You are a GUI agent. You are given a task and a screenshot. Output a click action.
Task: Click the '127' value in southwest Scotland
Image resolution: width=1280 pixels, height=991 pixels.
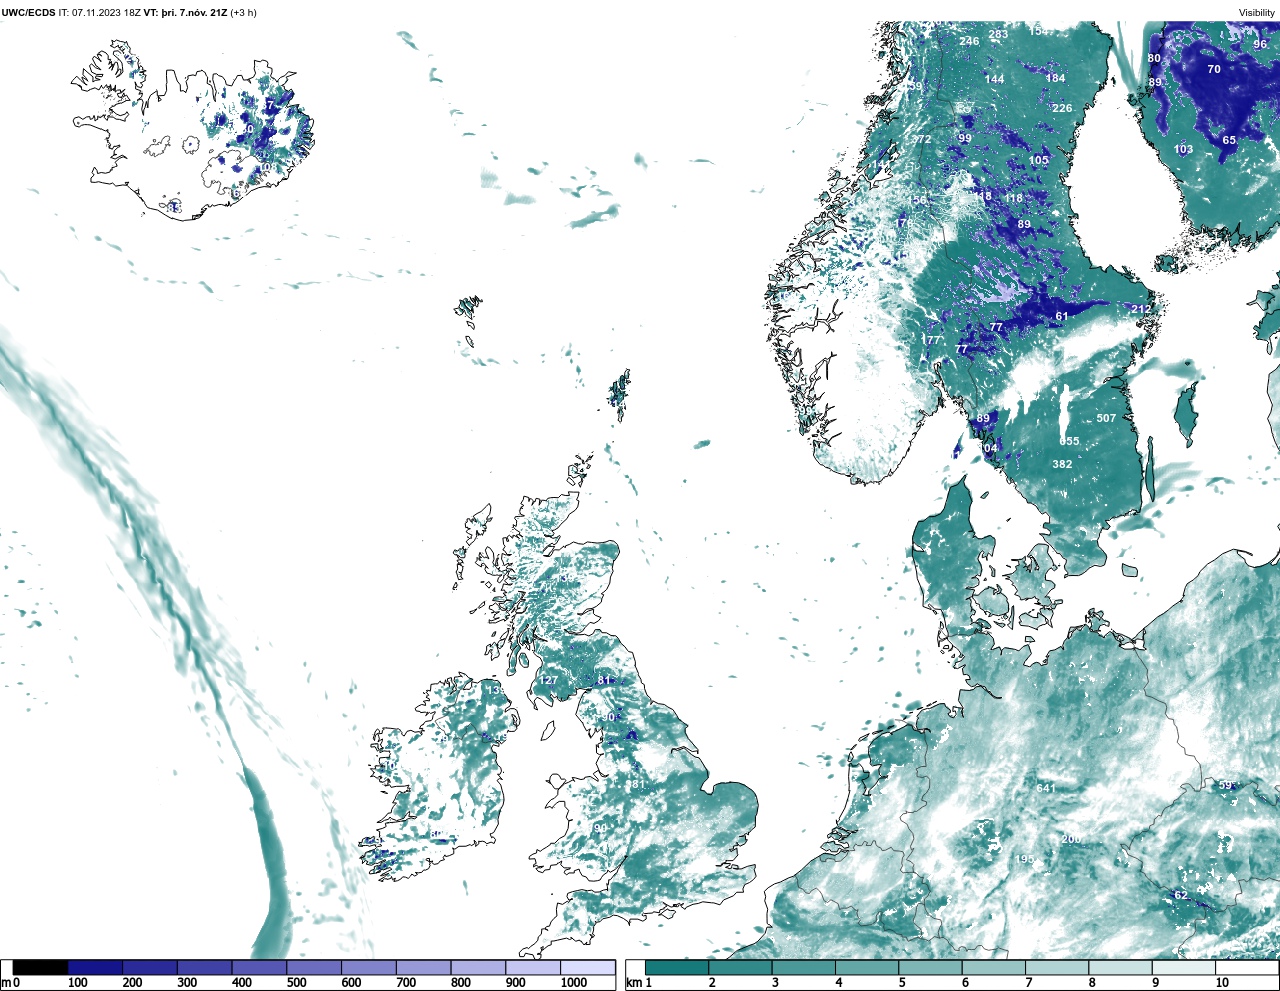[549, 680]
